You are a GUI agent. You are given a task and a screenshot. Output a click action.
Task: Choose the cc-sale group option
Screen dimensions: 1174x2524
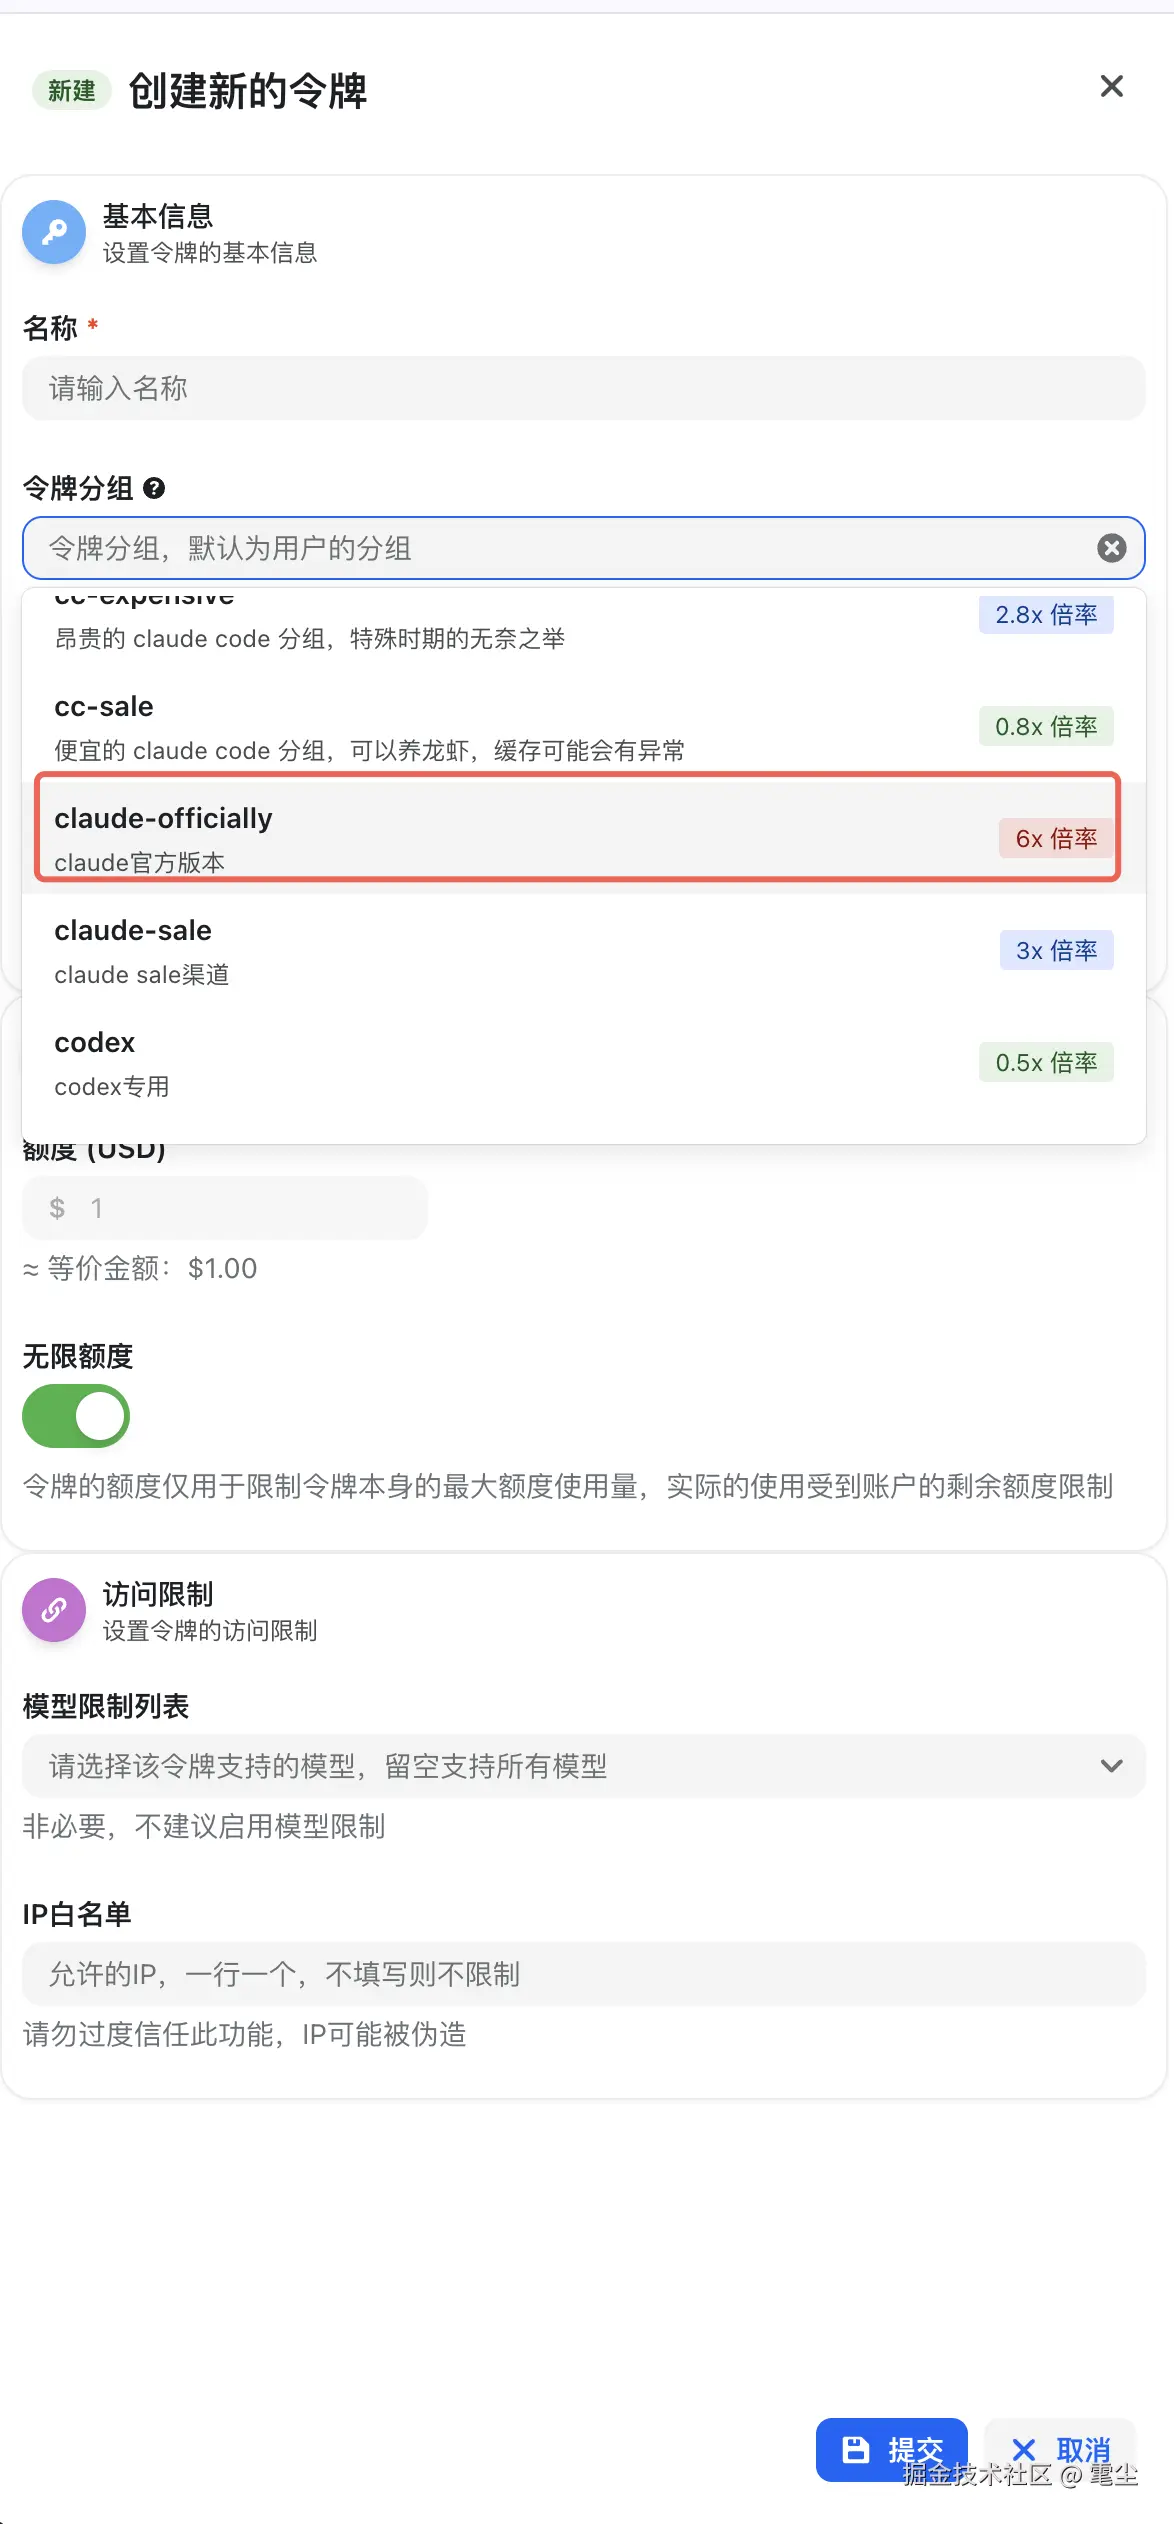(584, 727)
